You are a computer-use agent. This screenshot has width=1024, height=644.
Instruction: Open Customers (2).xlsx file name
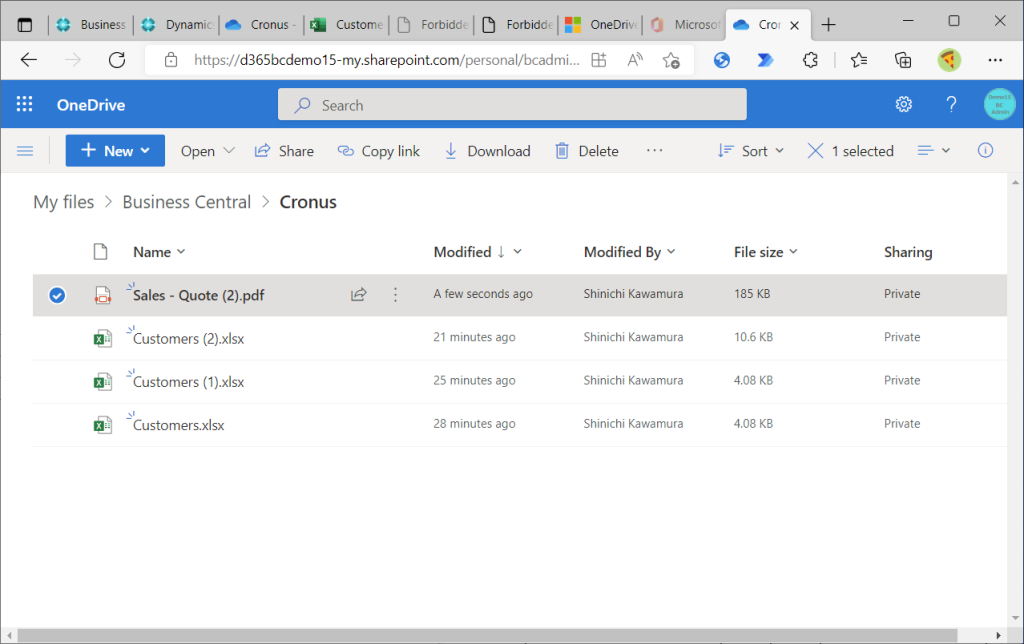tap(189, 339)
